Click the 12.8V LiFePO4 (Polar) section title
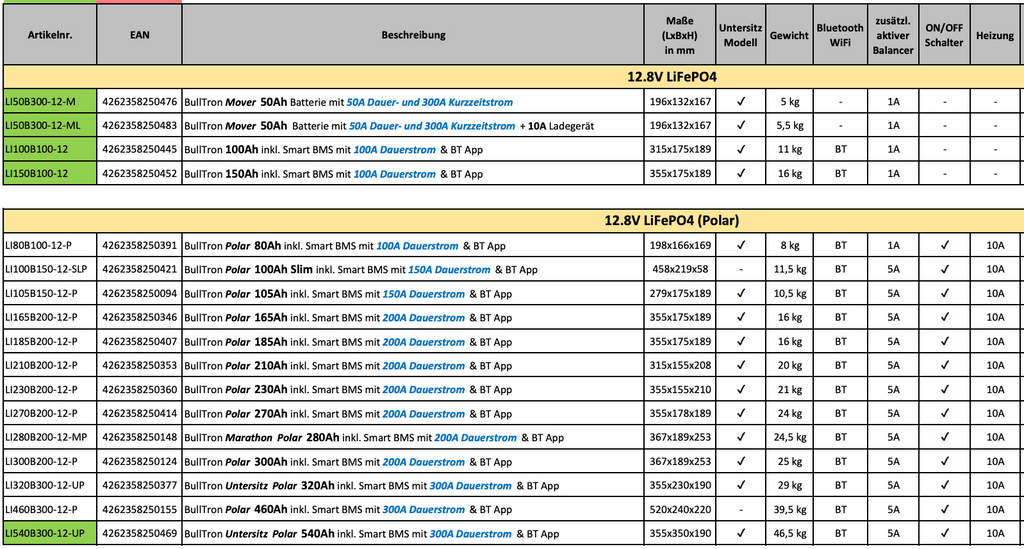The height and width of the screenshot is (549, 1024). (x=671, y=220)
